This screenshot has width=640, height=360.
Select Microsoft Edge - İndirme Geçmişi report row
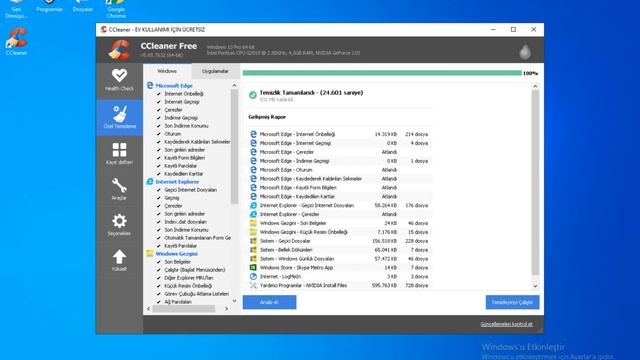pos(340,161)
